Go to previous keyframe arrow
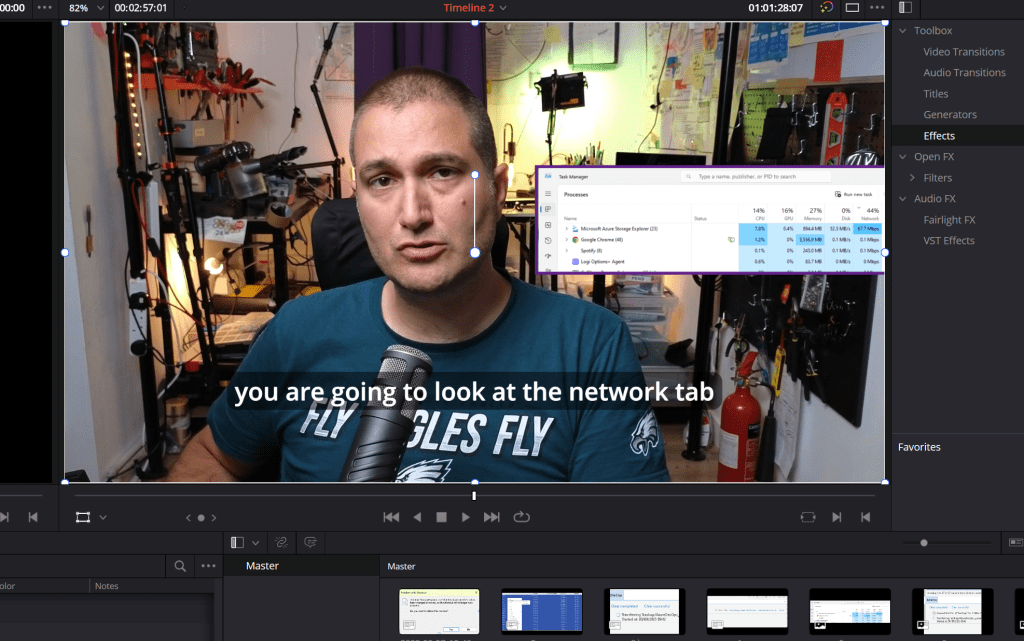This screenshot has height=641, width=1024. click(188, 518)
